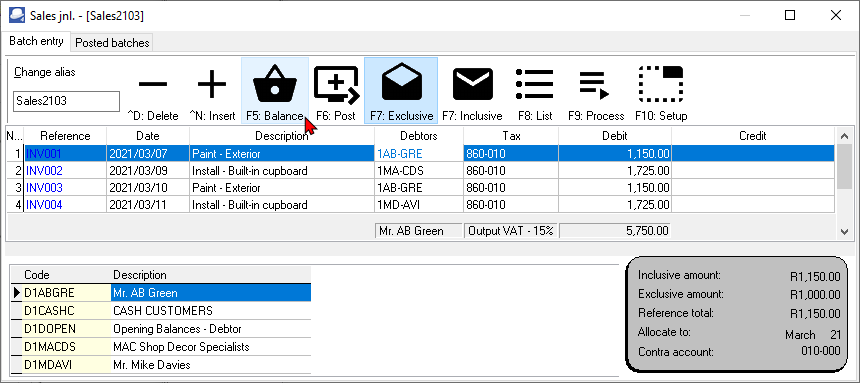Open the F8: List icon
Screen dimensions: 860x383
[x=535, y=84]
